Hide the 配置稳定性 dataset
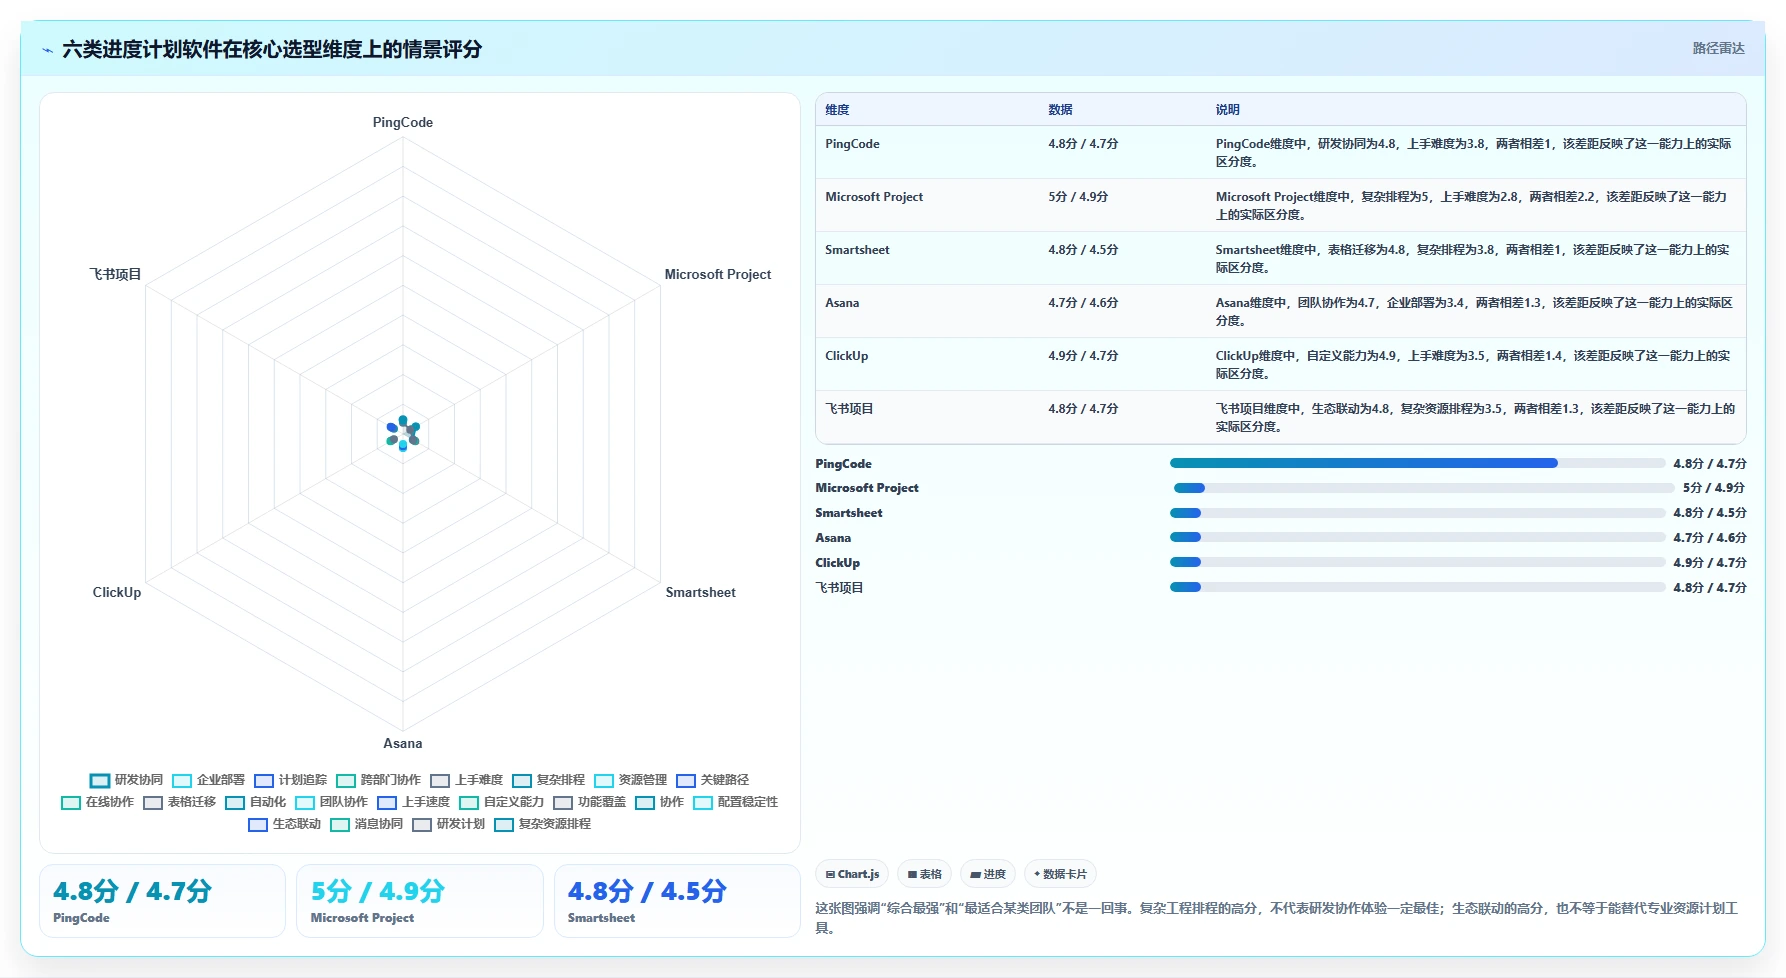 pos(735,802)
